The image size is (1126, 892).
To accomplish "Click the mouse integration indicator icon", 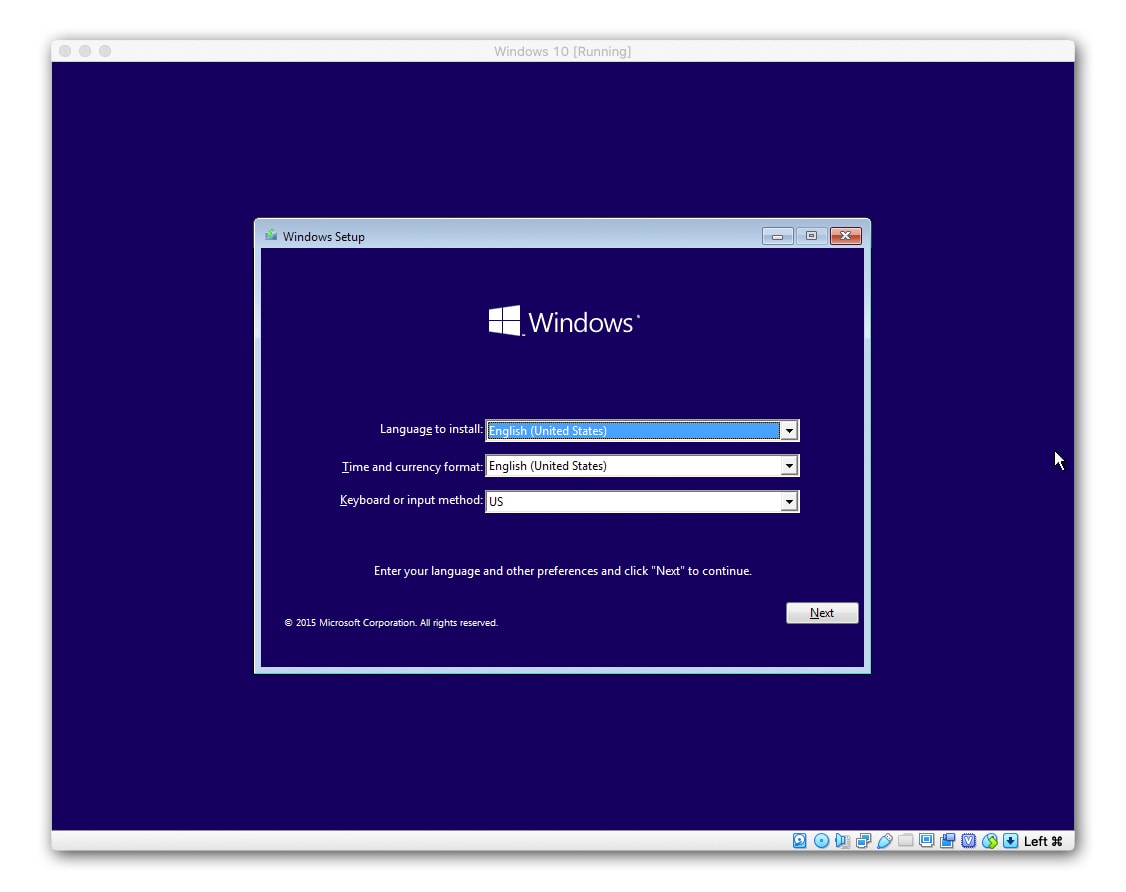I will point(989,841).
